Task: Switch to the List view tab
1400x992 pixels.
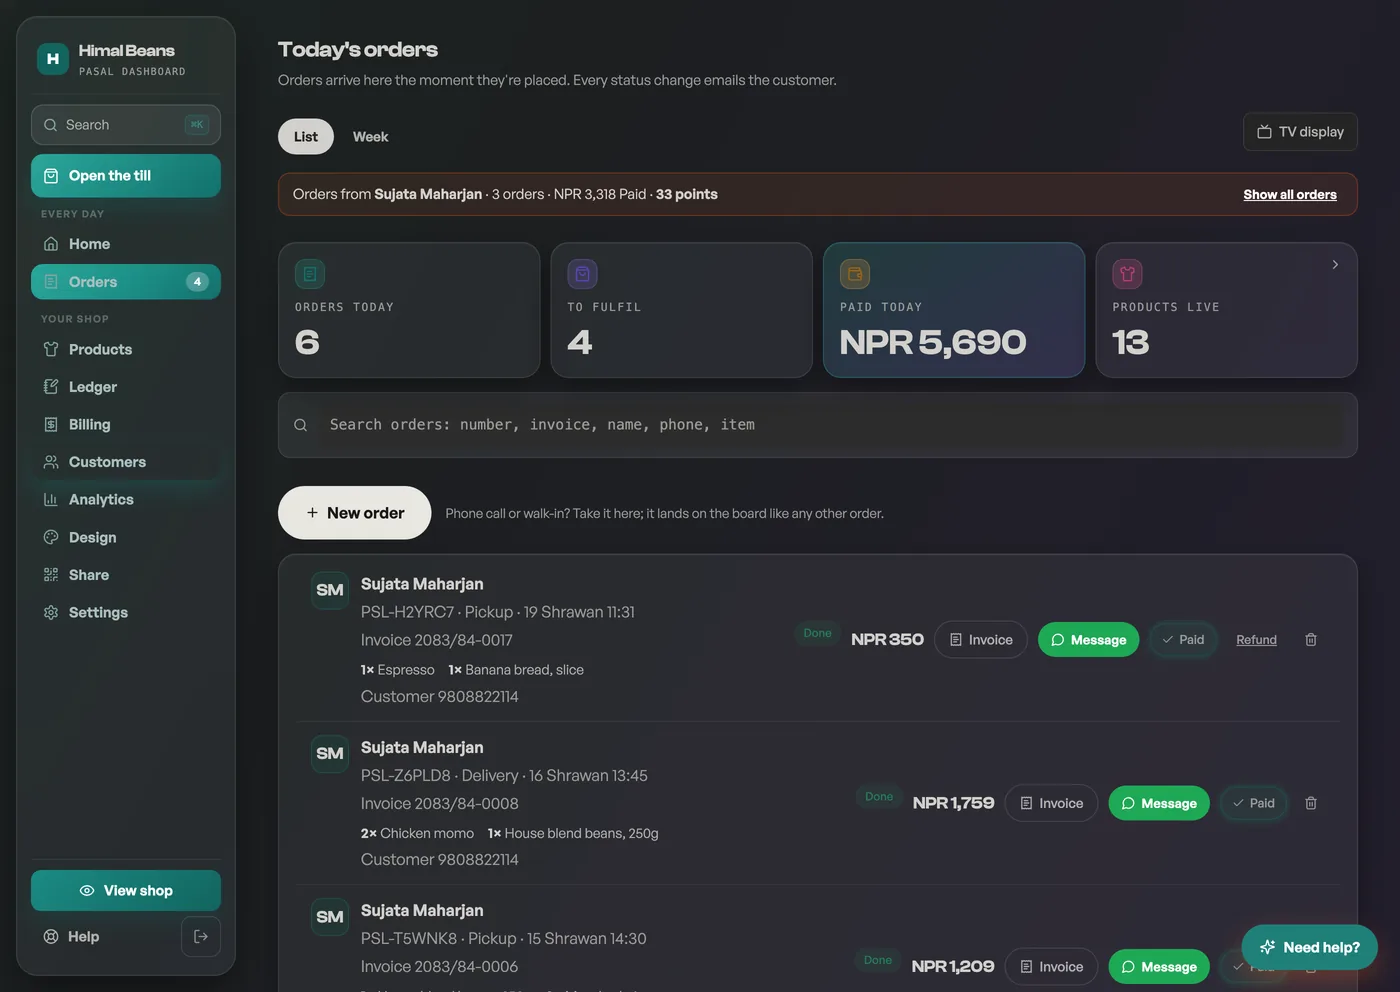Action: (306, 137)
